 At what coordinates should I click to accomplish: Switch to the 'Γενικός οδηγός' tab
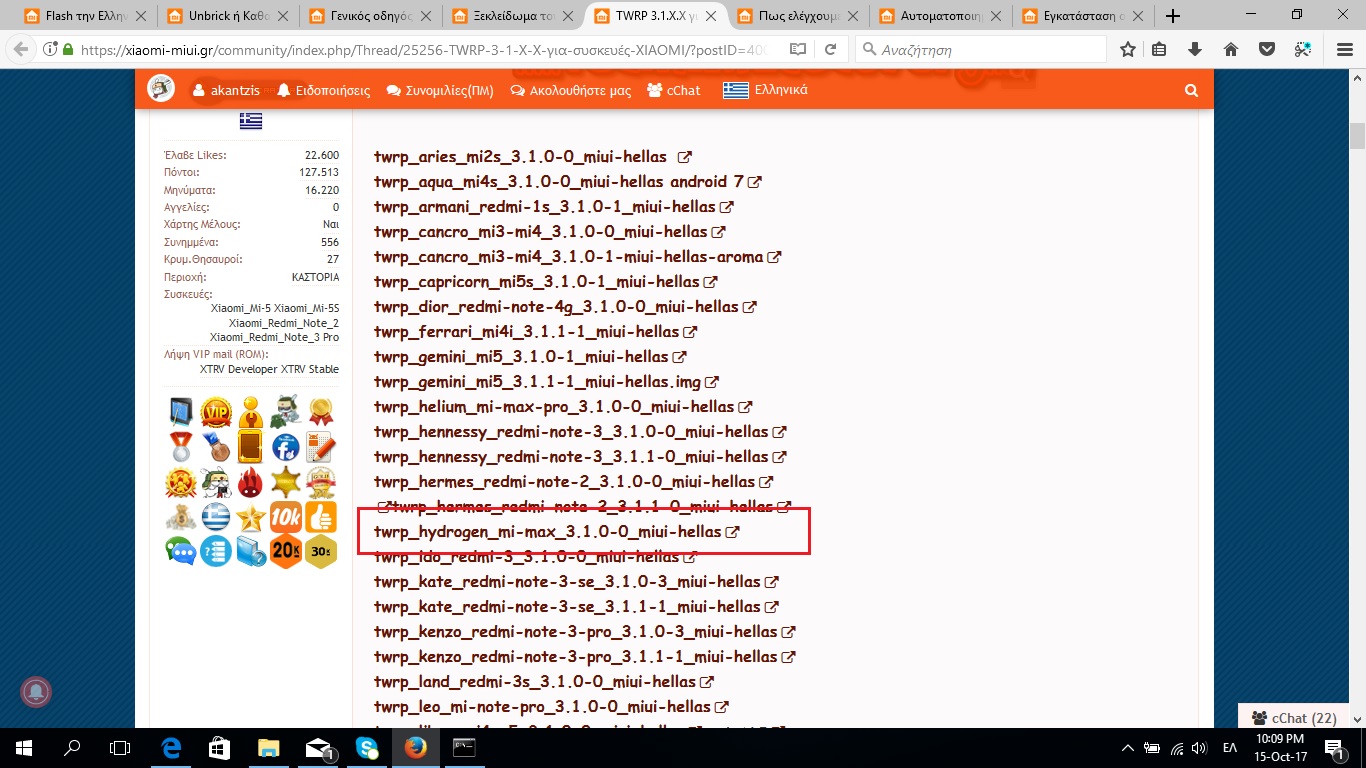point(371,16)
